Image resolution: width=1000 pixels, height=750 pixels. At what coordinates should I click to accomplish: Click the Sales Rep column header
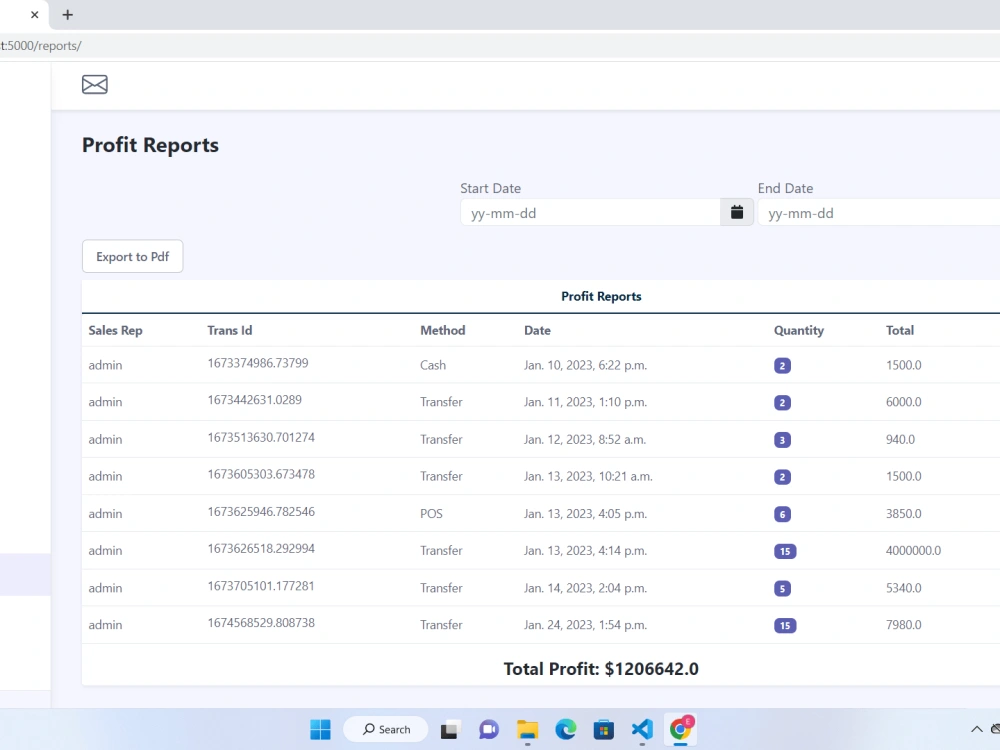[115, 330]
